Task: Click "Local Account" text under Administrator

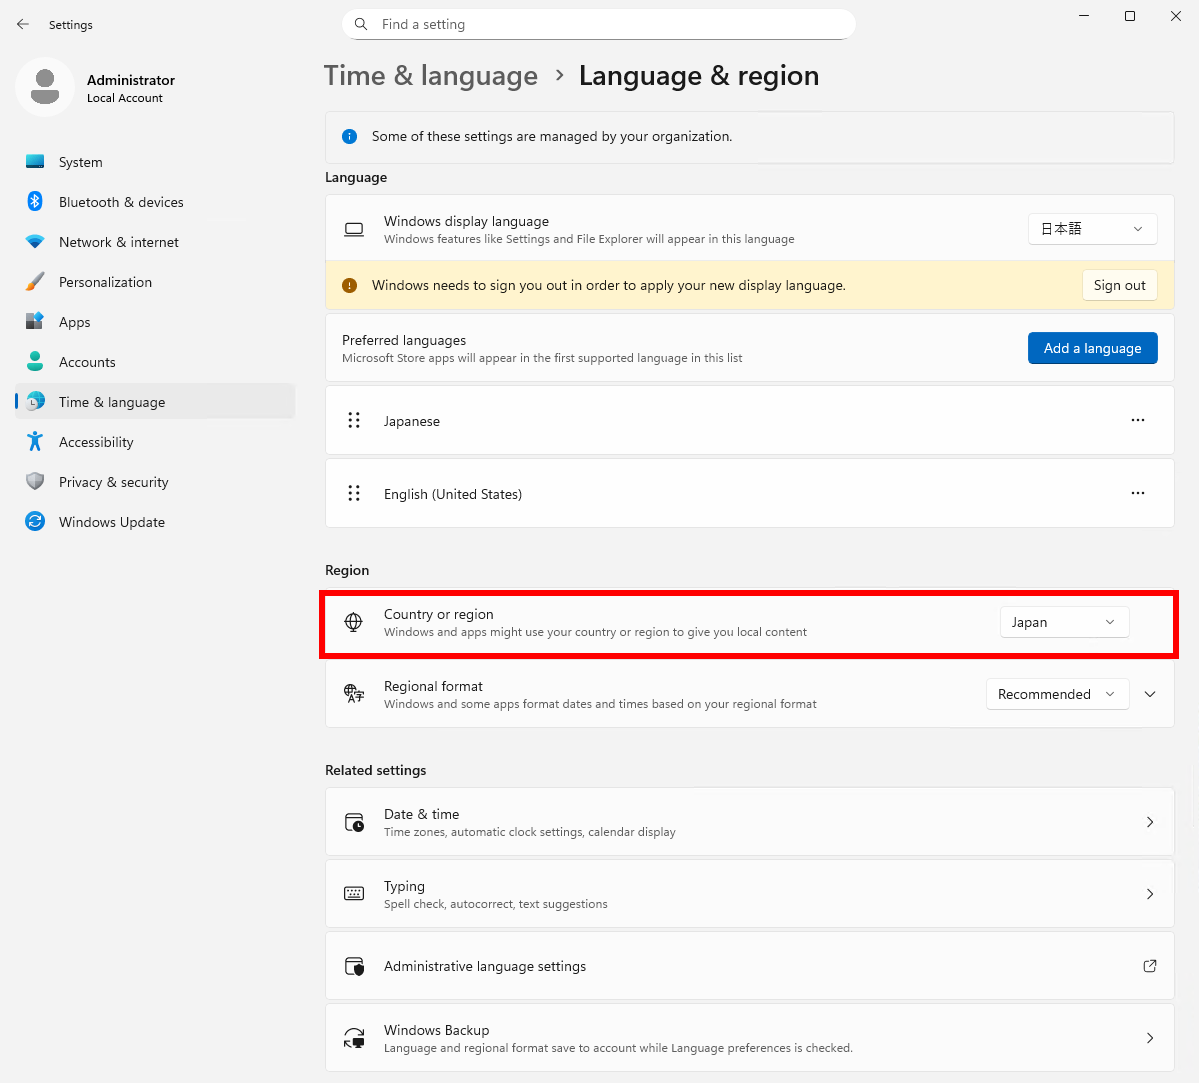Action: [x=125, y=98]
